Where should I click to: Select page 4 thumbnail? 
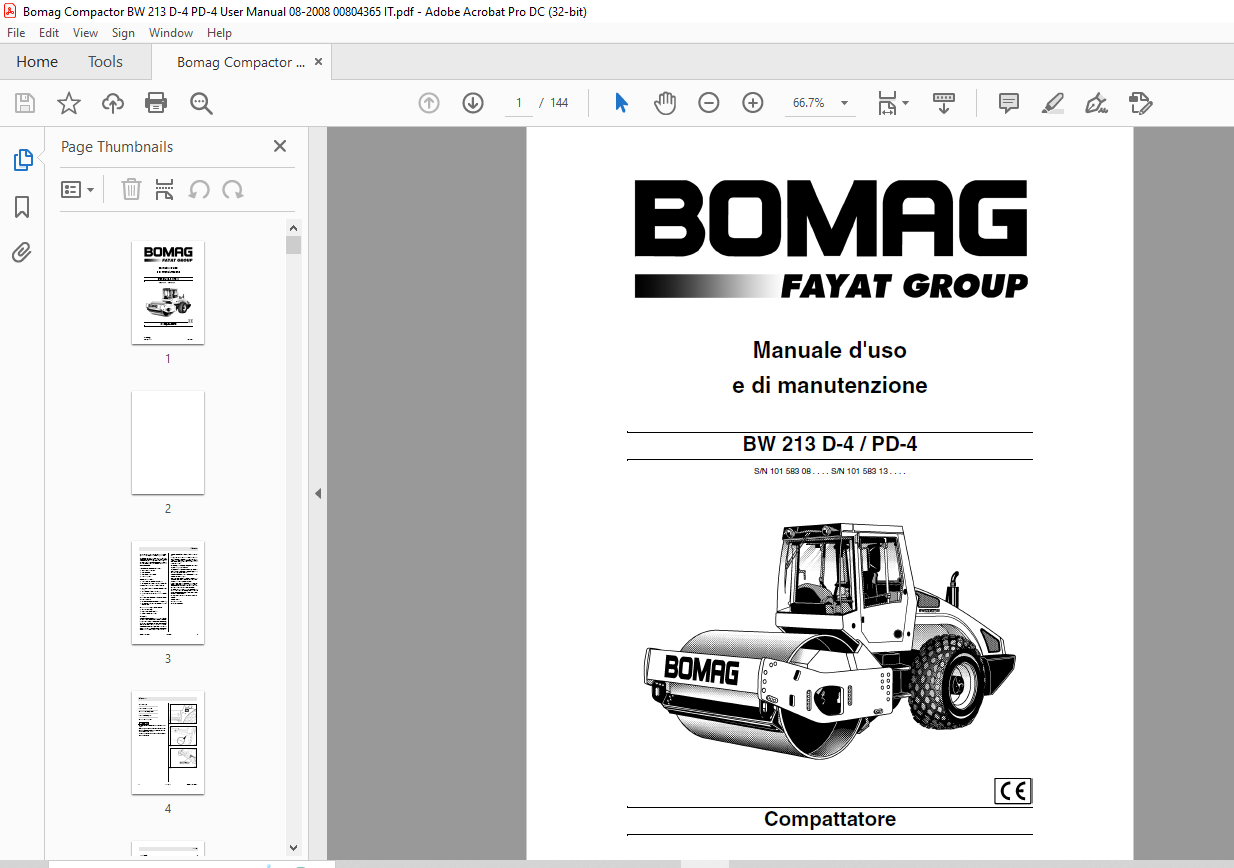(x=168, y=743)
